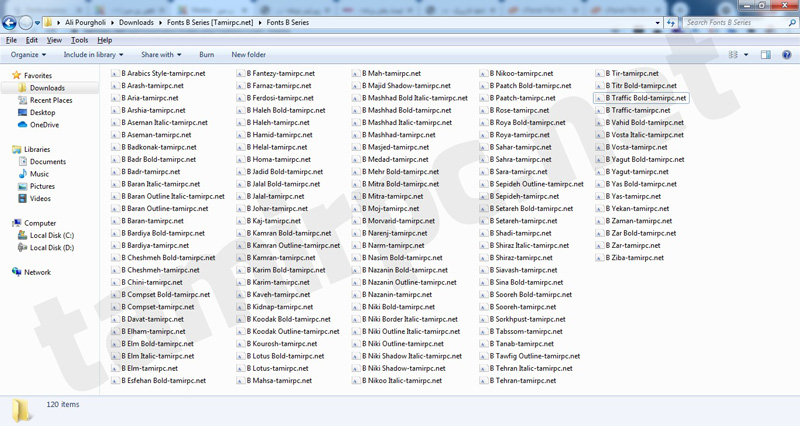Select the B Arabics Style-tamirpc.net font file
This screenshot has width=800, height=426.
(163, 74)
